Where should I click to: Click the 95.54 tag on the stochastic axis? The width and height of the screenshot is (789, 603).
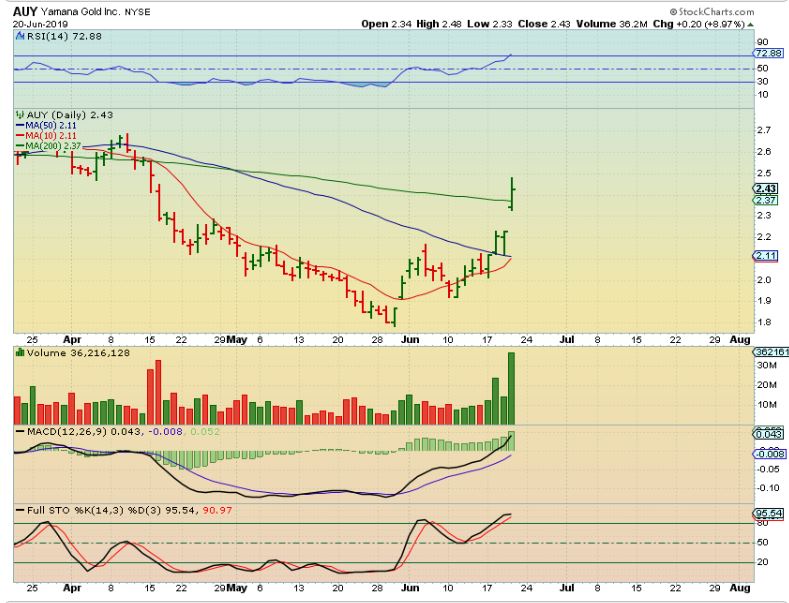pyautogui.click(x=768, y=513)
